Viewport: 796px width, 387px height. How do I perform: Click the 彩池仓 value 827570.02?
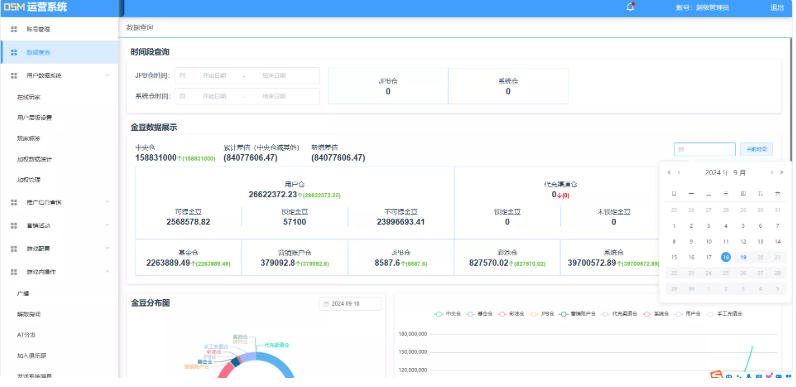tap(489, 263)
